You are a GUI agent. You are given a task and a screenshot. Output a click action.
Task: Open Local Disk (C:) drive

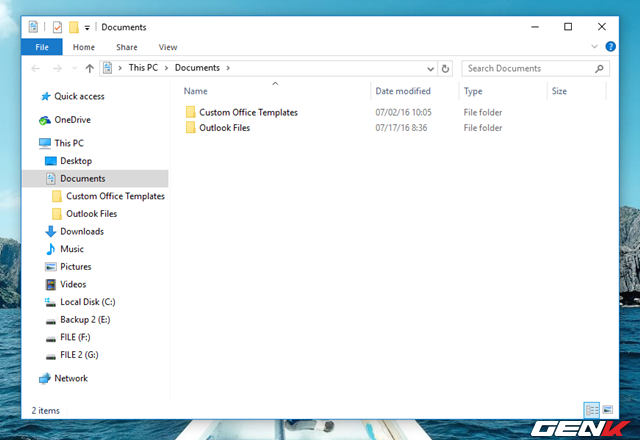point(87,302)
